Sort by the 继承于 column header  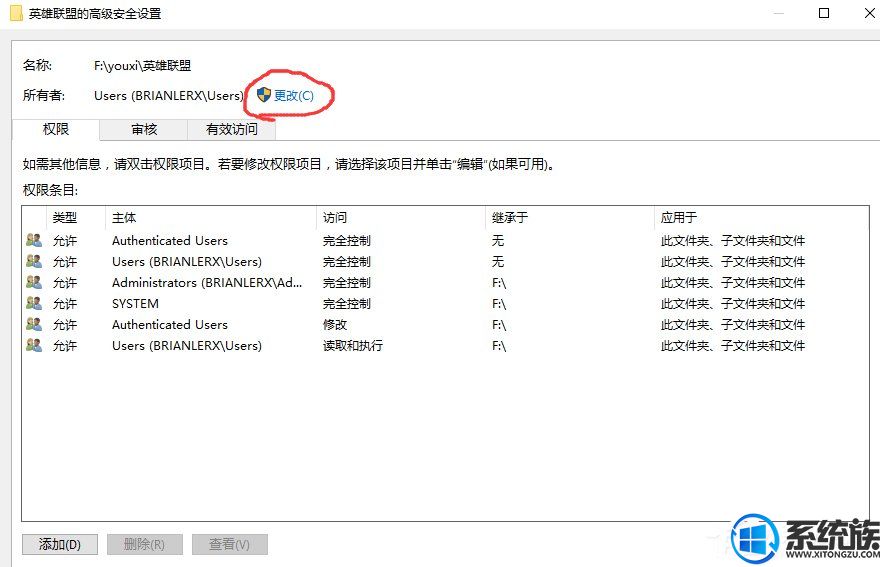tap(570, 218)
